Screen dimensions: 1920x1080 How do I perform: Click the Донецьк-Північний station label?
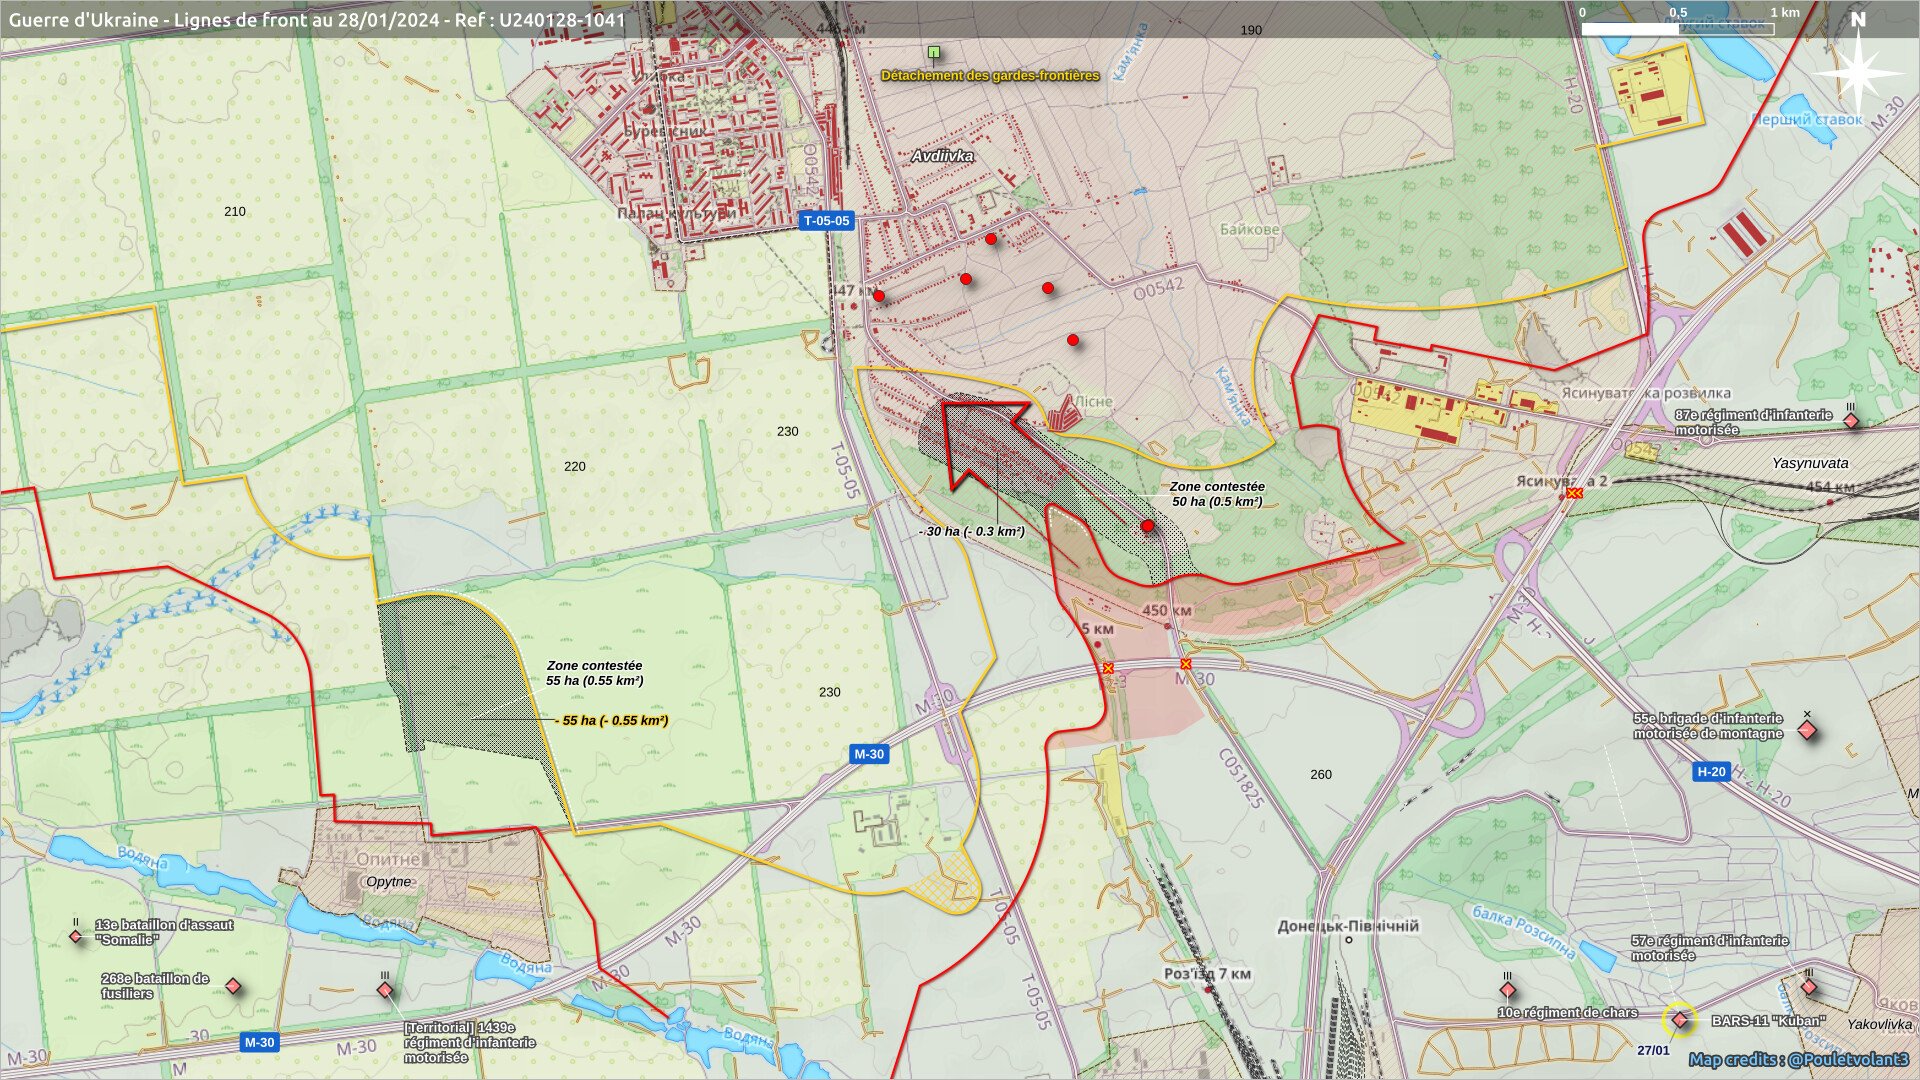1348,926
